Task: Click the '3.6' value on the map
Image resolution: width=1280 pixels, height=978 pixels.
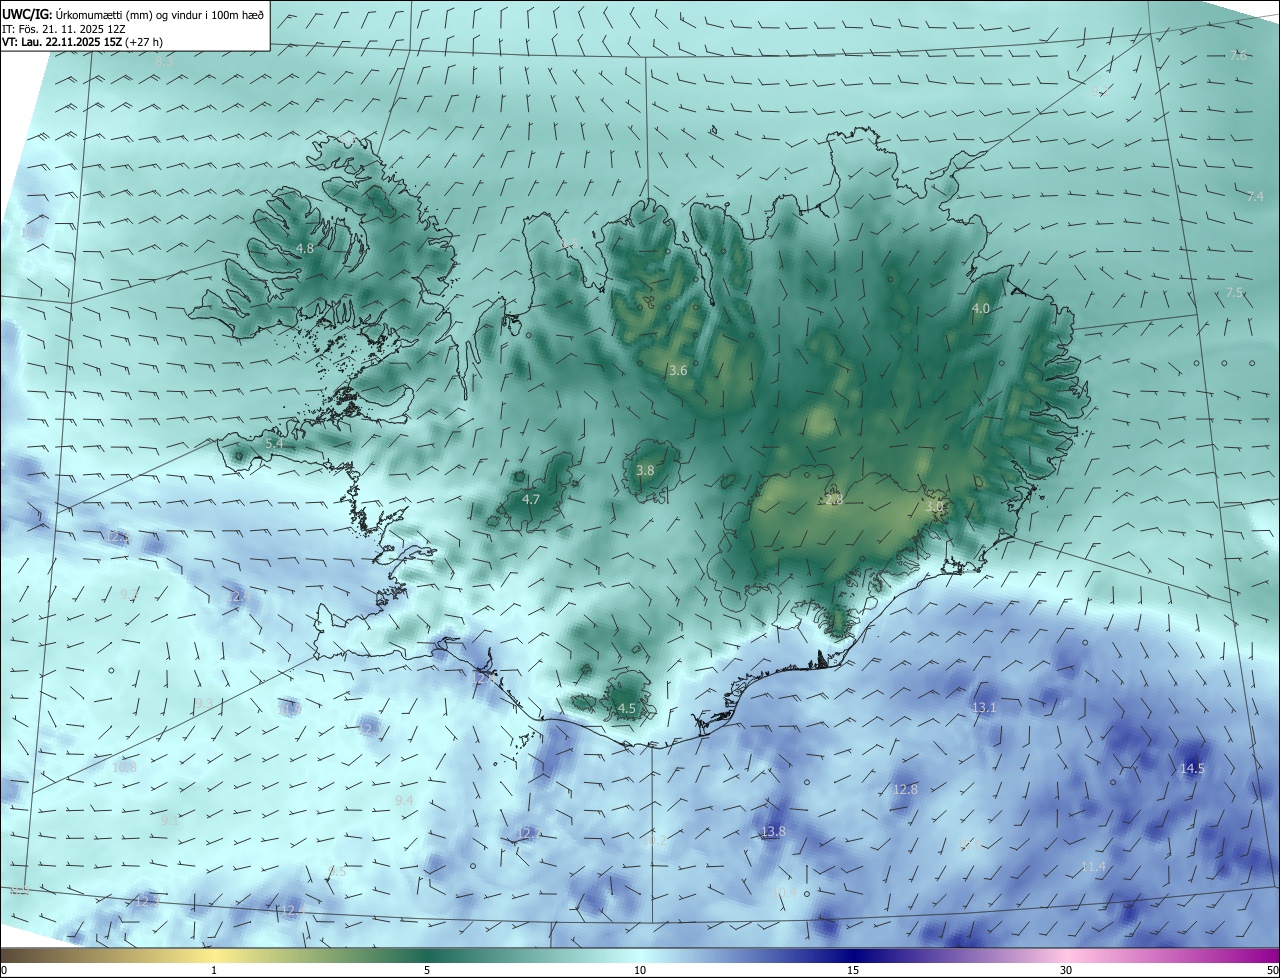Action: [x=678, y=371]
